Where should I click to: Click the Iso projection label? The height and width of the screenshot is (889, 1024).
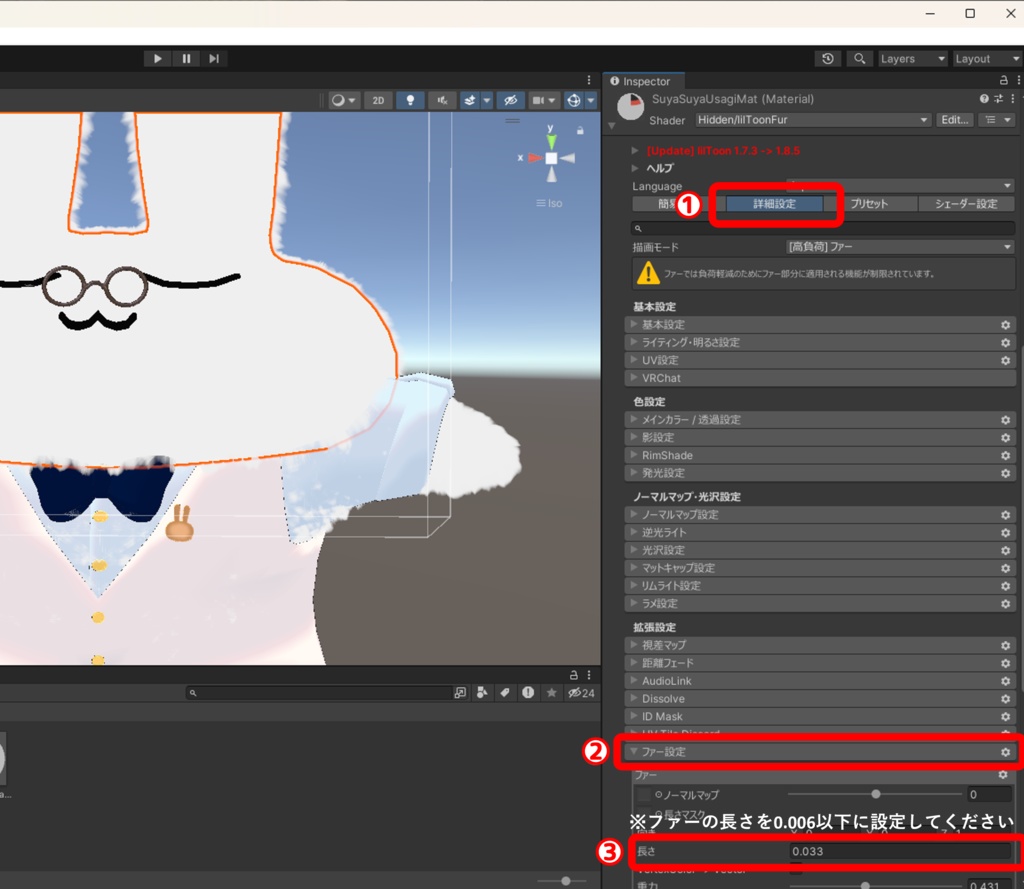549,203
